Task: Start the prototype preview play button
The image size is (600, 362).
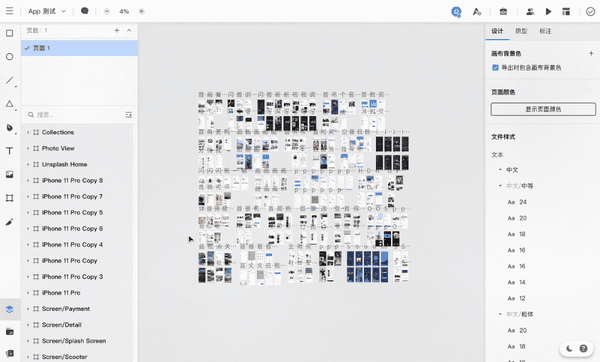Action: [x=548, y=11]
